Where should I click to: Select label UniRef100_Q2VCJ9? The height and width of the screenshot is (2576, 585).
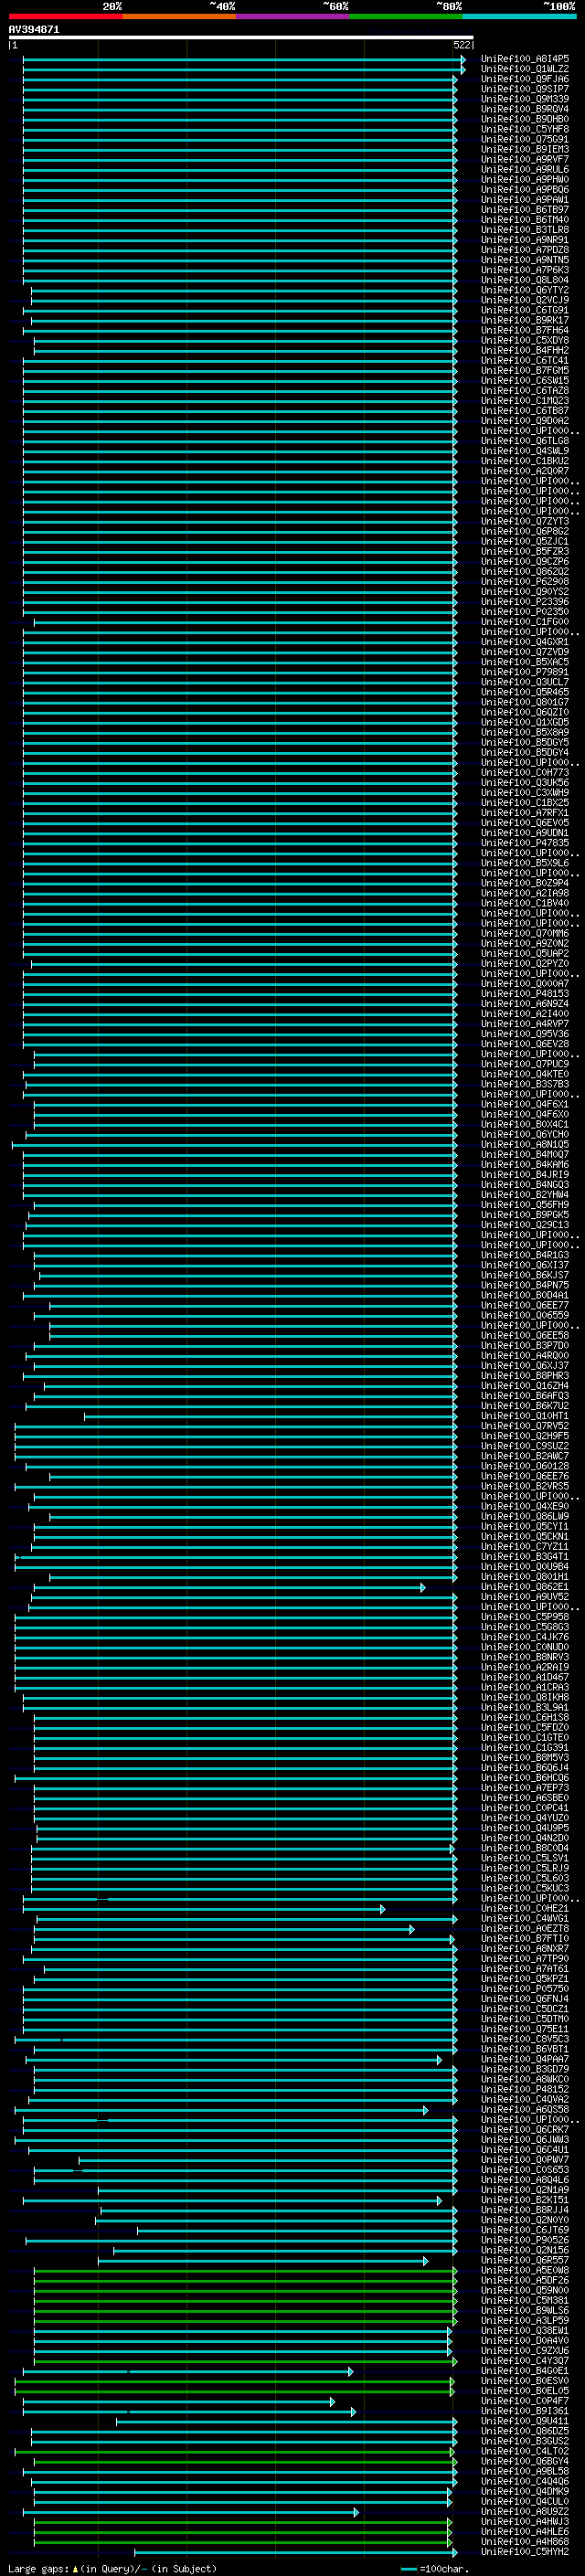[525, 301]
